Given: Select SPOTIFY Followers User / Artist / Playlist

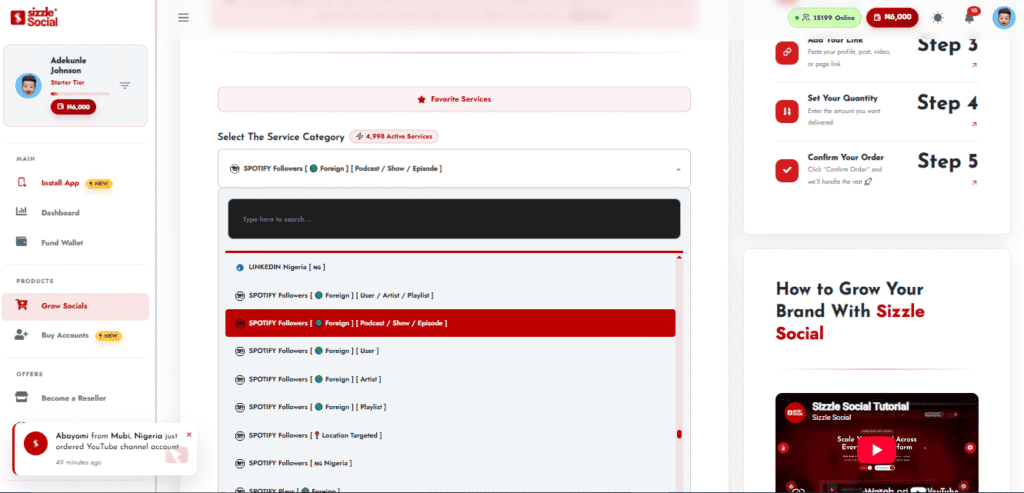Looking at the screenshot, I should coord(451,295).
